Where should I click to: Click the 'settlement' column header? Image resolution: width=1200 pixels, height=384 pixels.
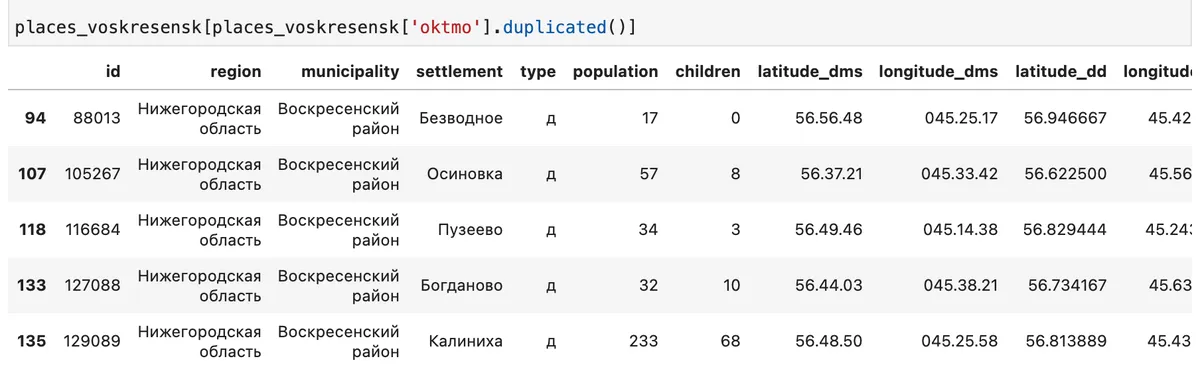point(459,72)
